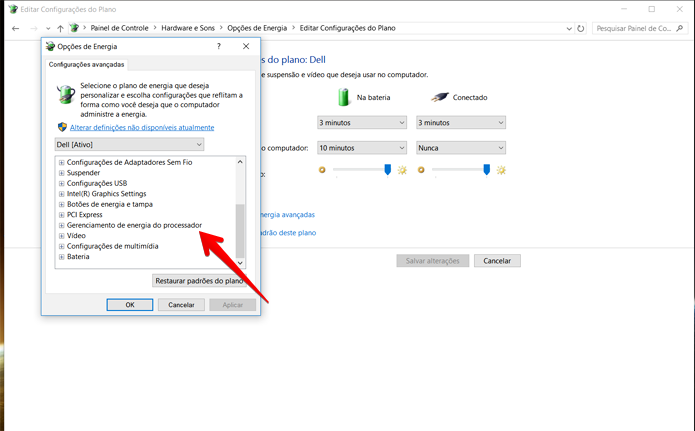Click the power plug Conectado icon
Screen dimensions: 695x431
point(440,97)
